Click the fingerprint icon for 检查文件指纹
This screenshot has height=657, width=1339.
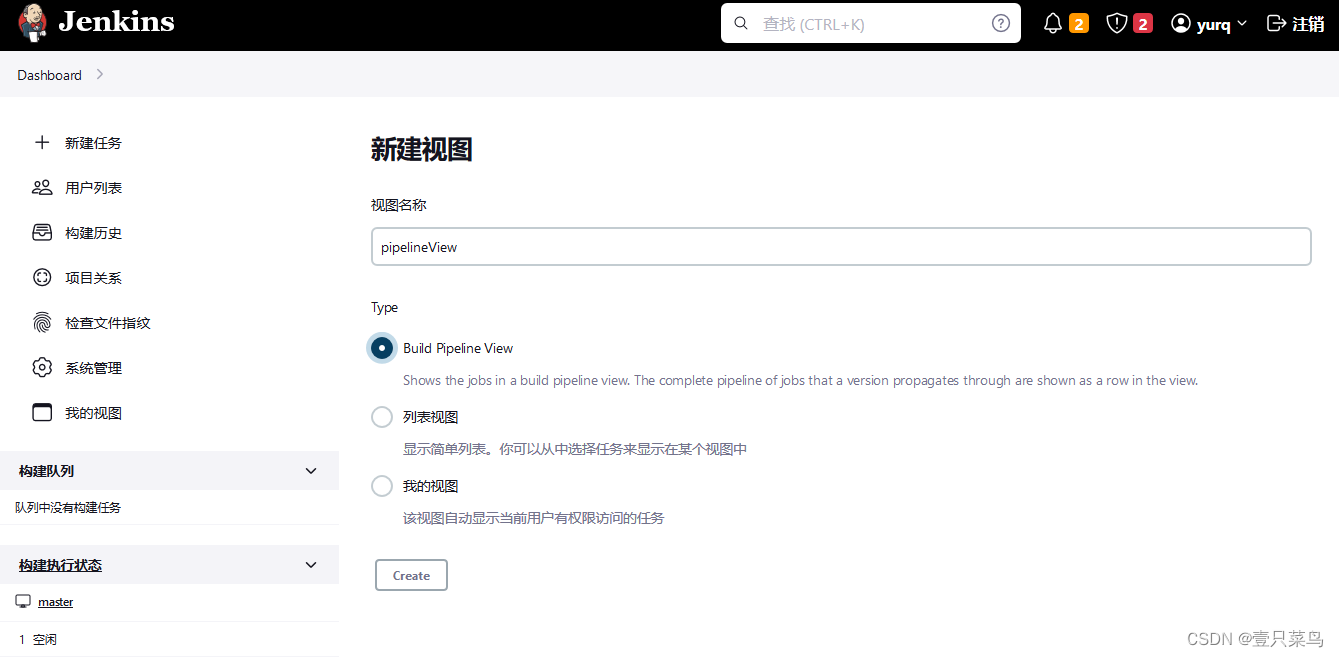42,322
